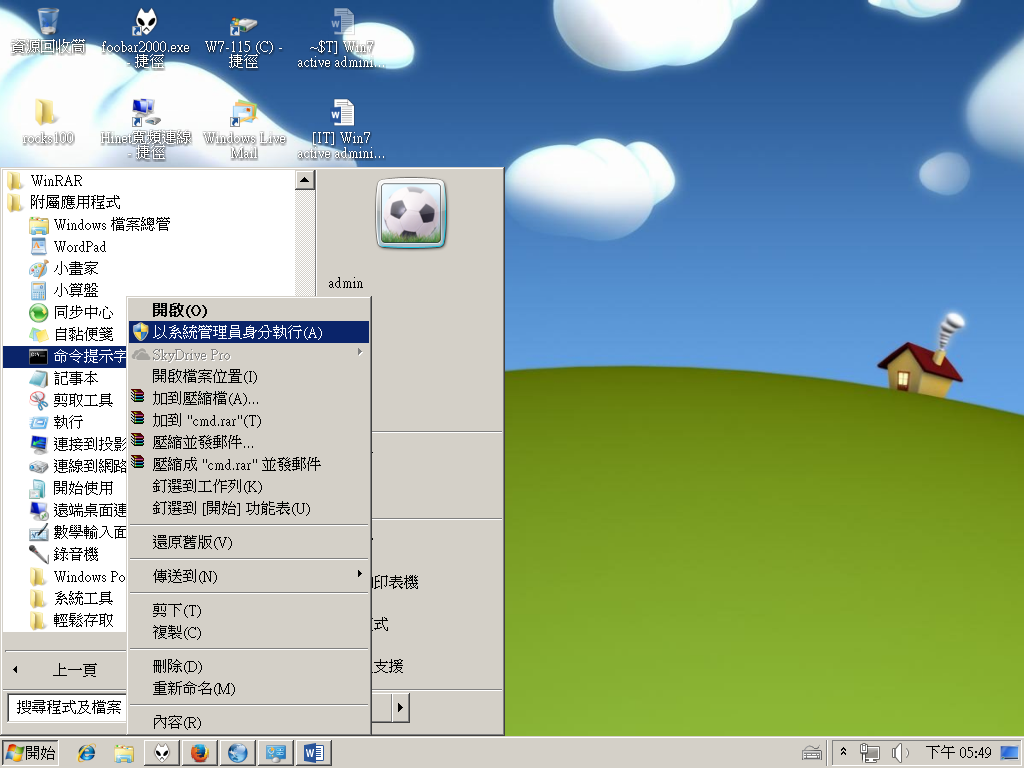
Task: Click the network tray icon
Action: [870, 753]
